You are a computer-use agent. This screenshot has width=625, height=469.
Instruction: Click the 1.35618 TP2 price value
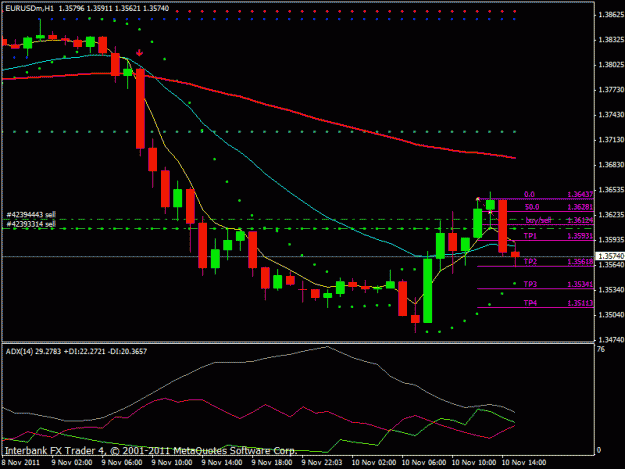(x=580, y=261)
